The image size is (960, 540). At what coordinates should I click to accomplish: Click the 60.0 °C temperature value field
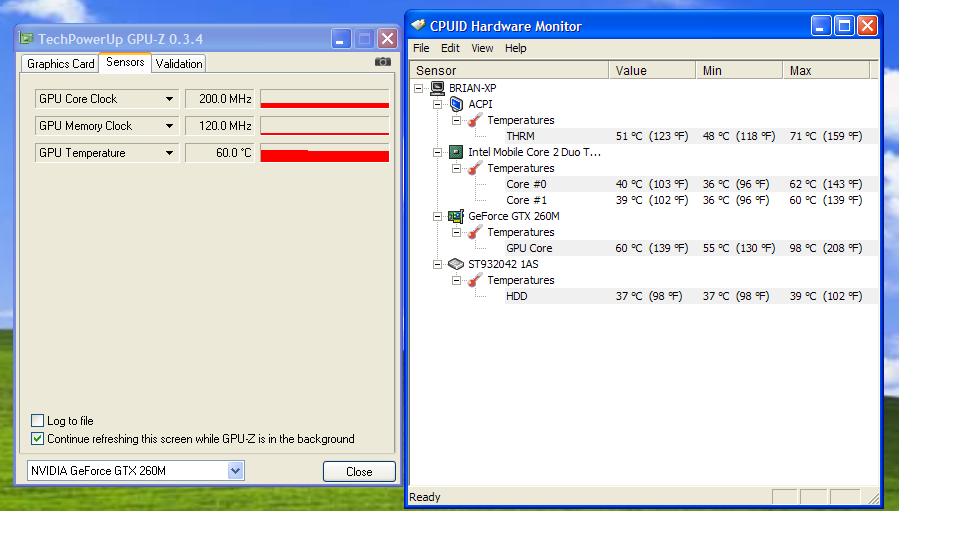coord(219,152)
